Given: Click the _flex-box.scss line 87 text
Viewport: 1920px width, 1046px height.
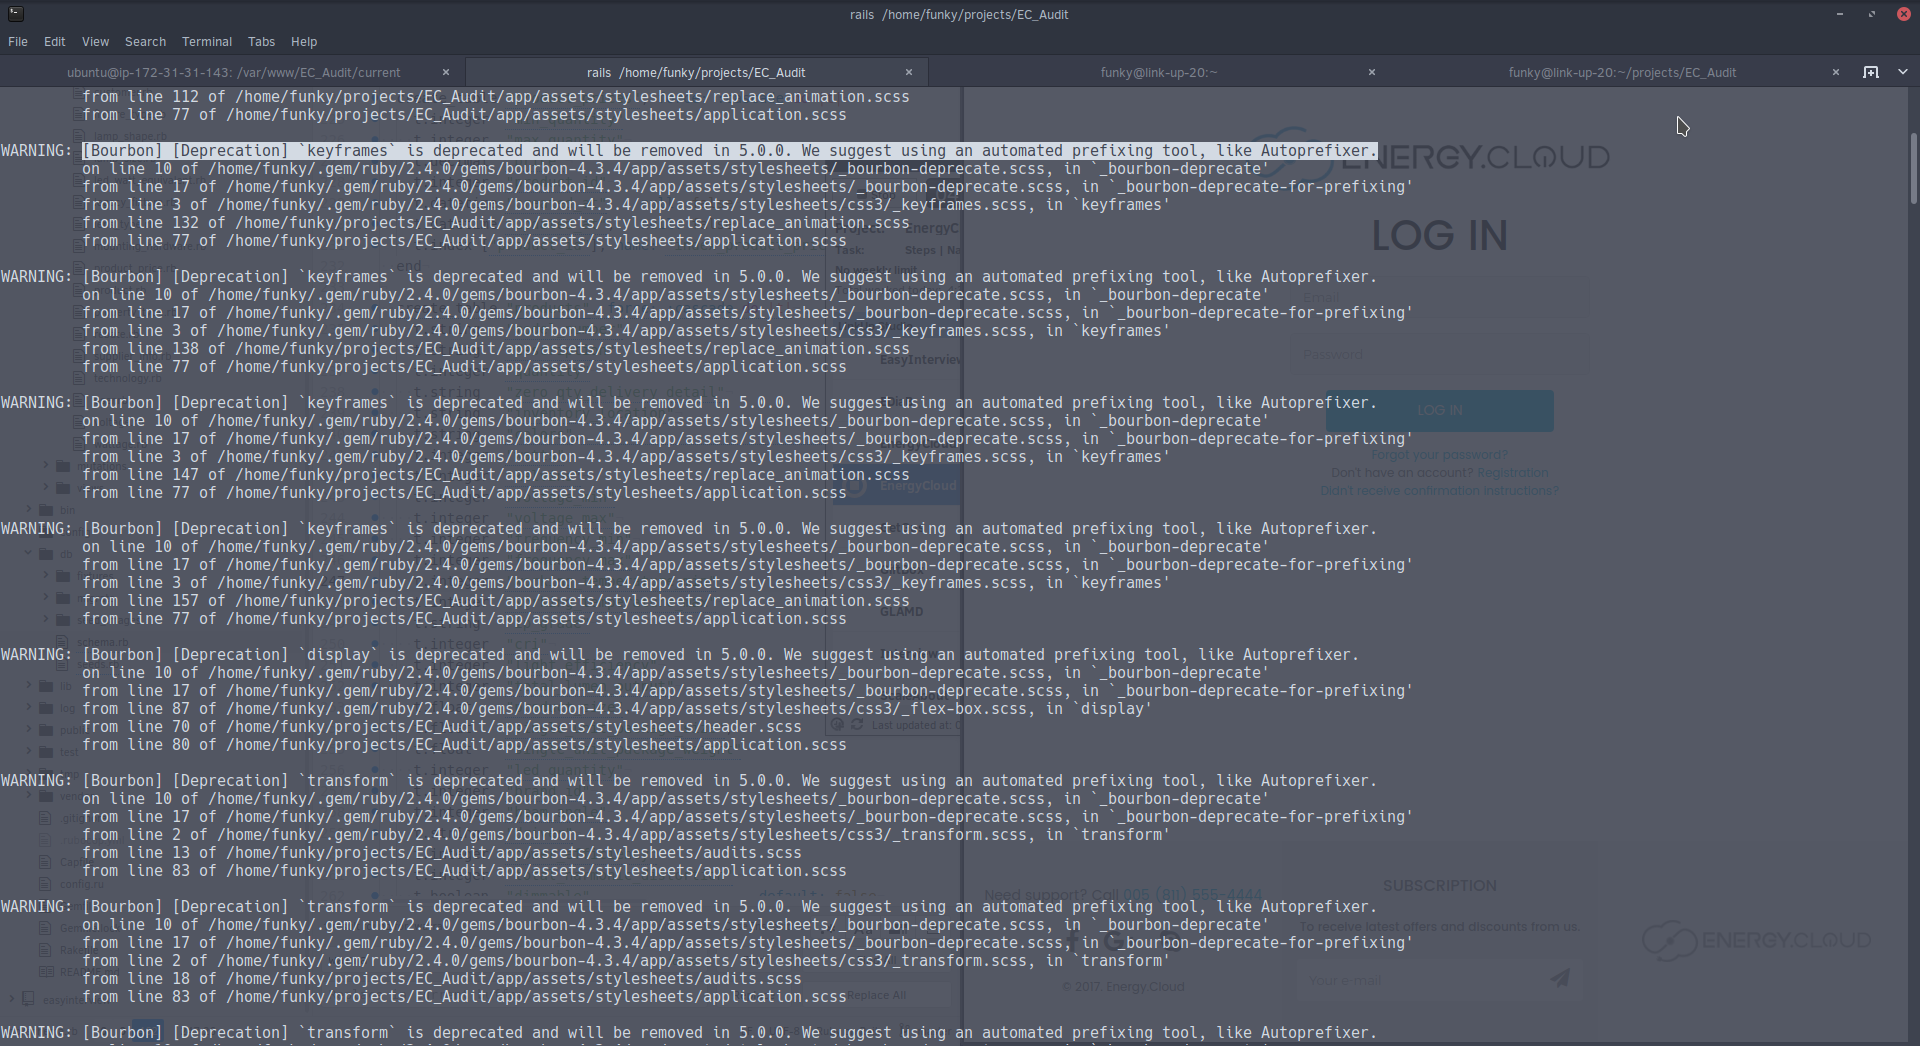Looking at the screenshot, I should click(617, 709).
